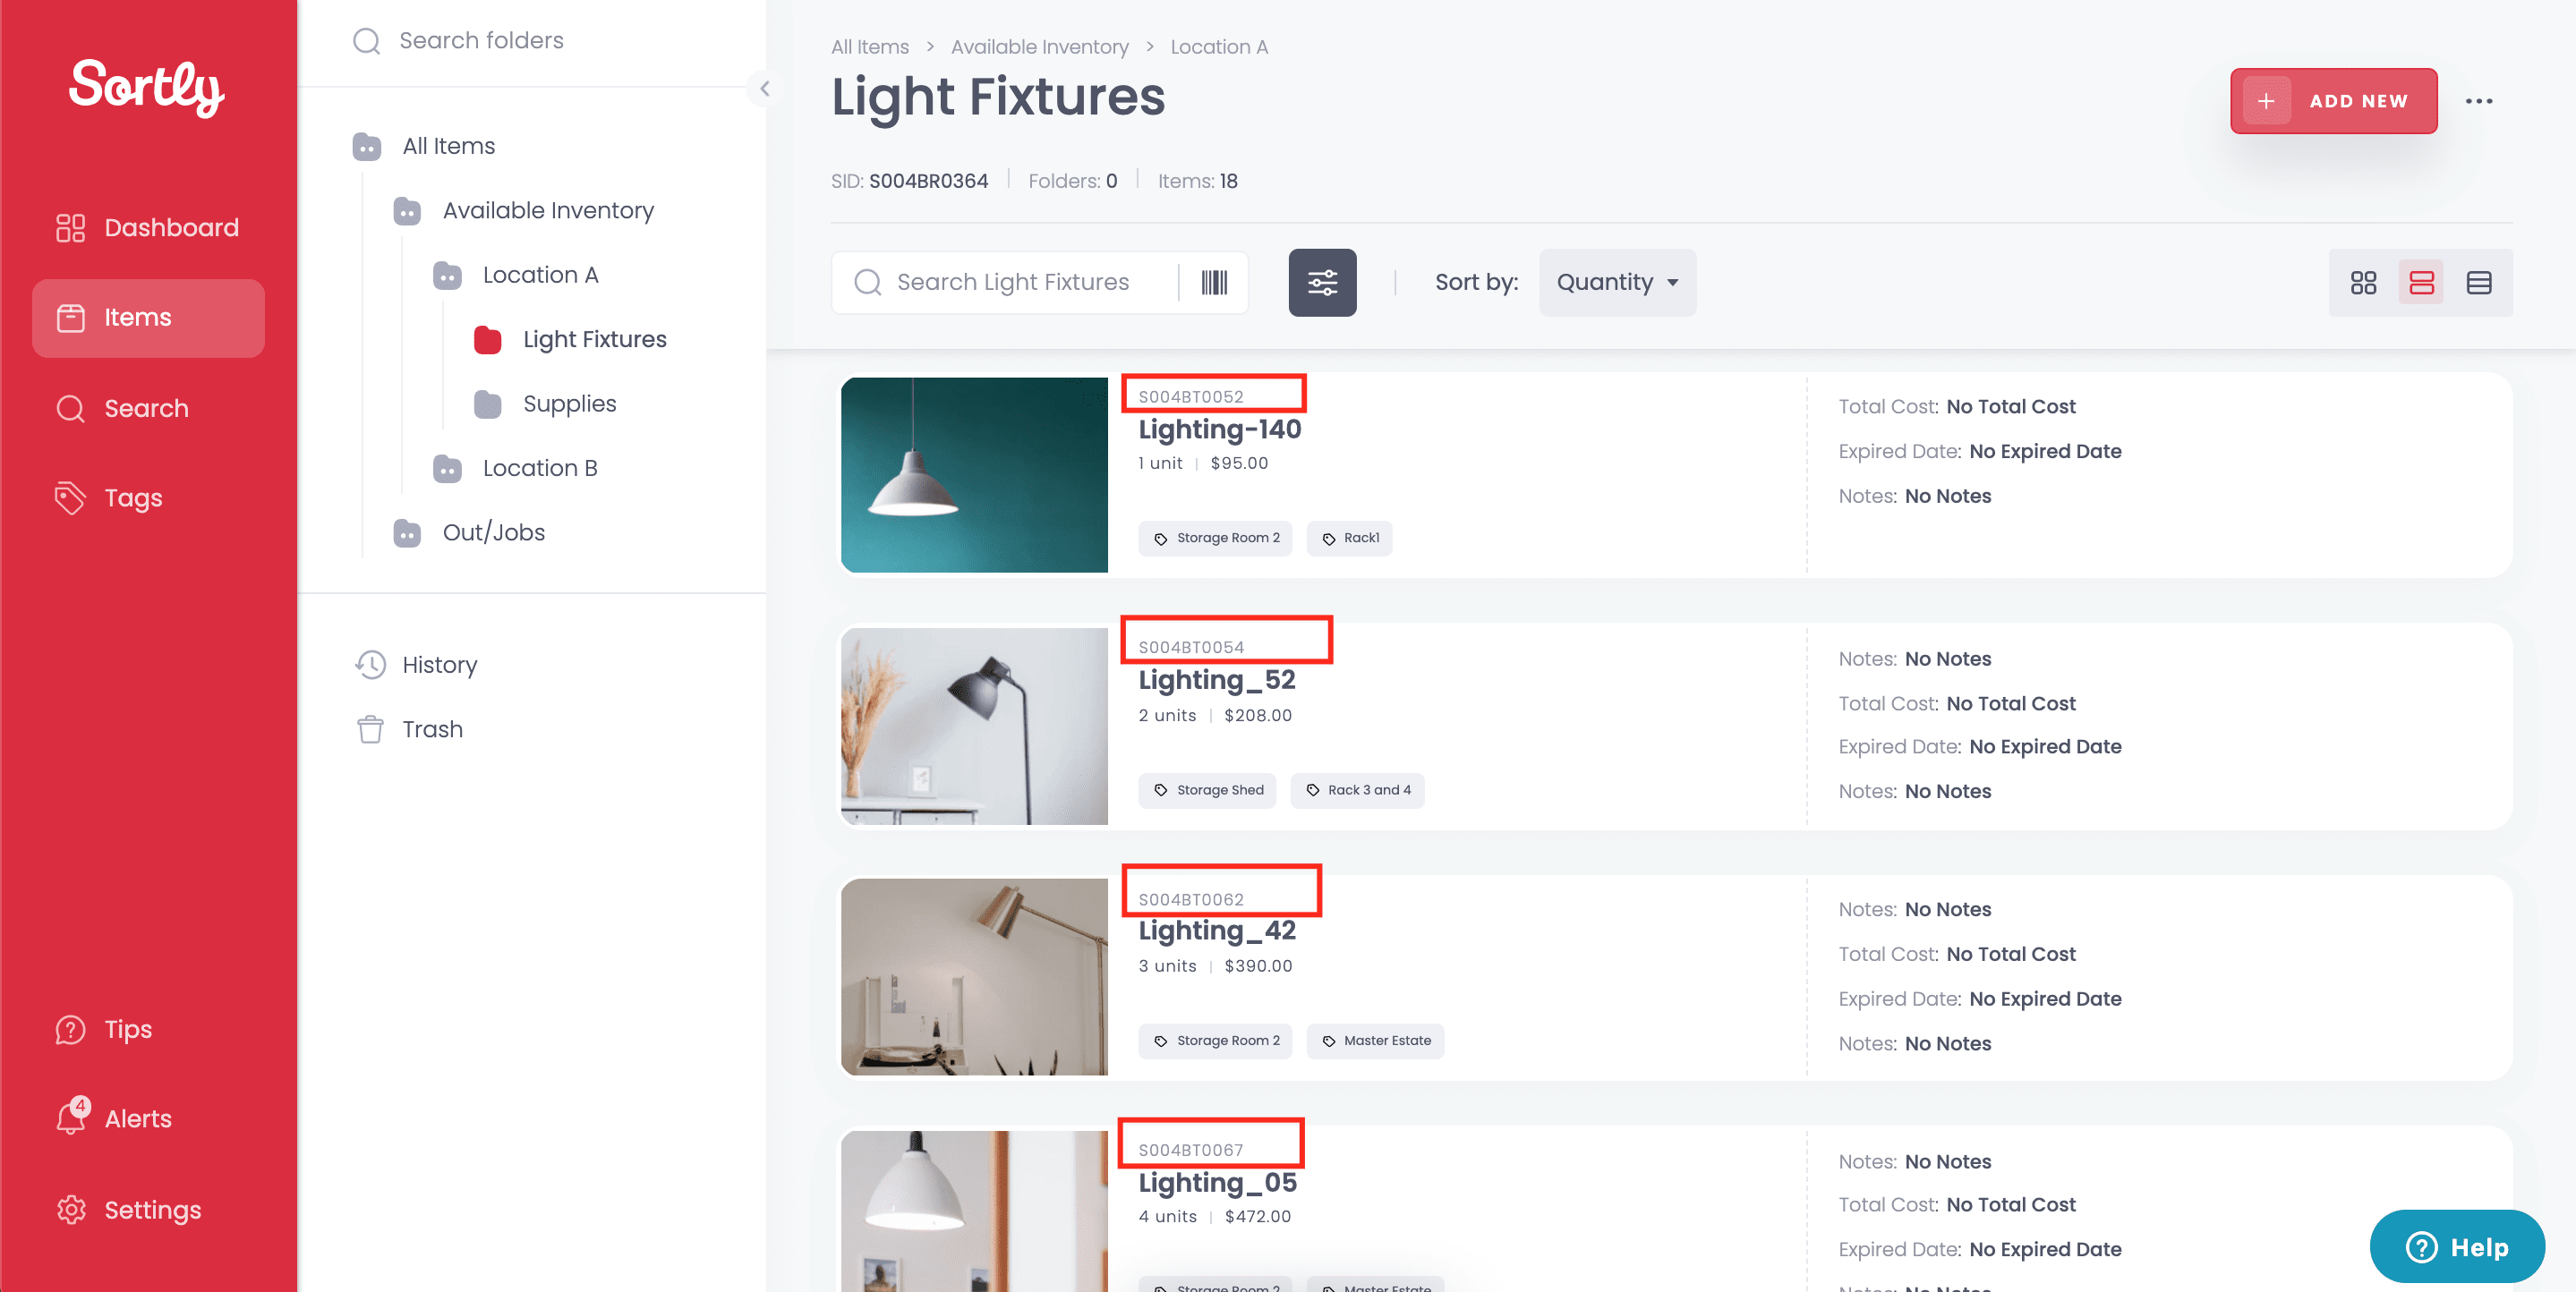The image size is (2576, 1292).
Task: Click the Lighting-140 item thumbnail
Action: [x=974, y=476]
